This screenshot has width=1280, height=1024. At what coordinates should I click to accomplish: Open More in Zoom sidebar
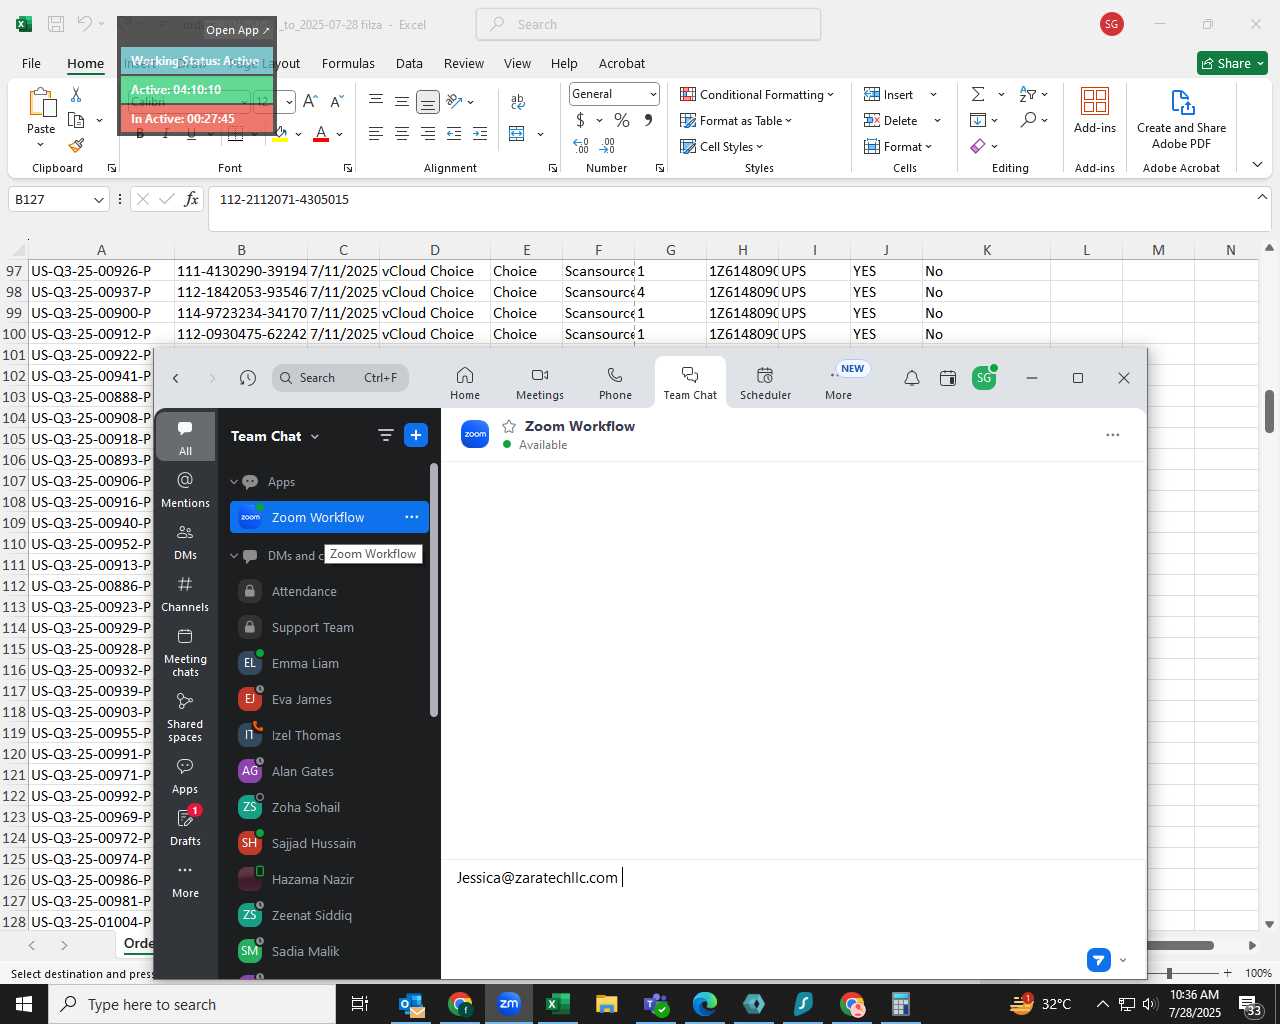coord(185,879)
